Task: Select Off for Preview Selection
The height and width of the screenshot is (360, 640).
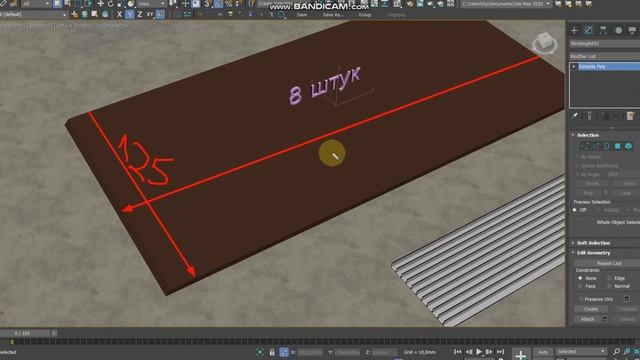Action: pyautogui.click(x=575, y=210)
